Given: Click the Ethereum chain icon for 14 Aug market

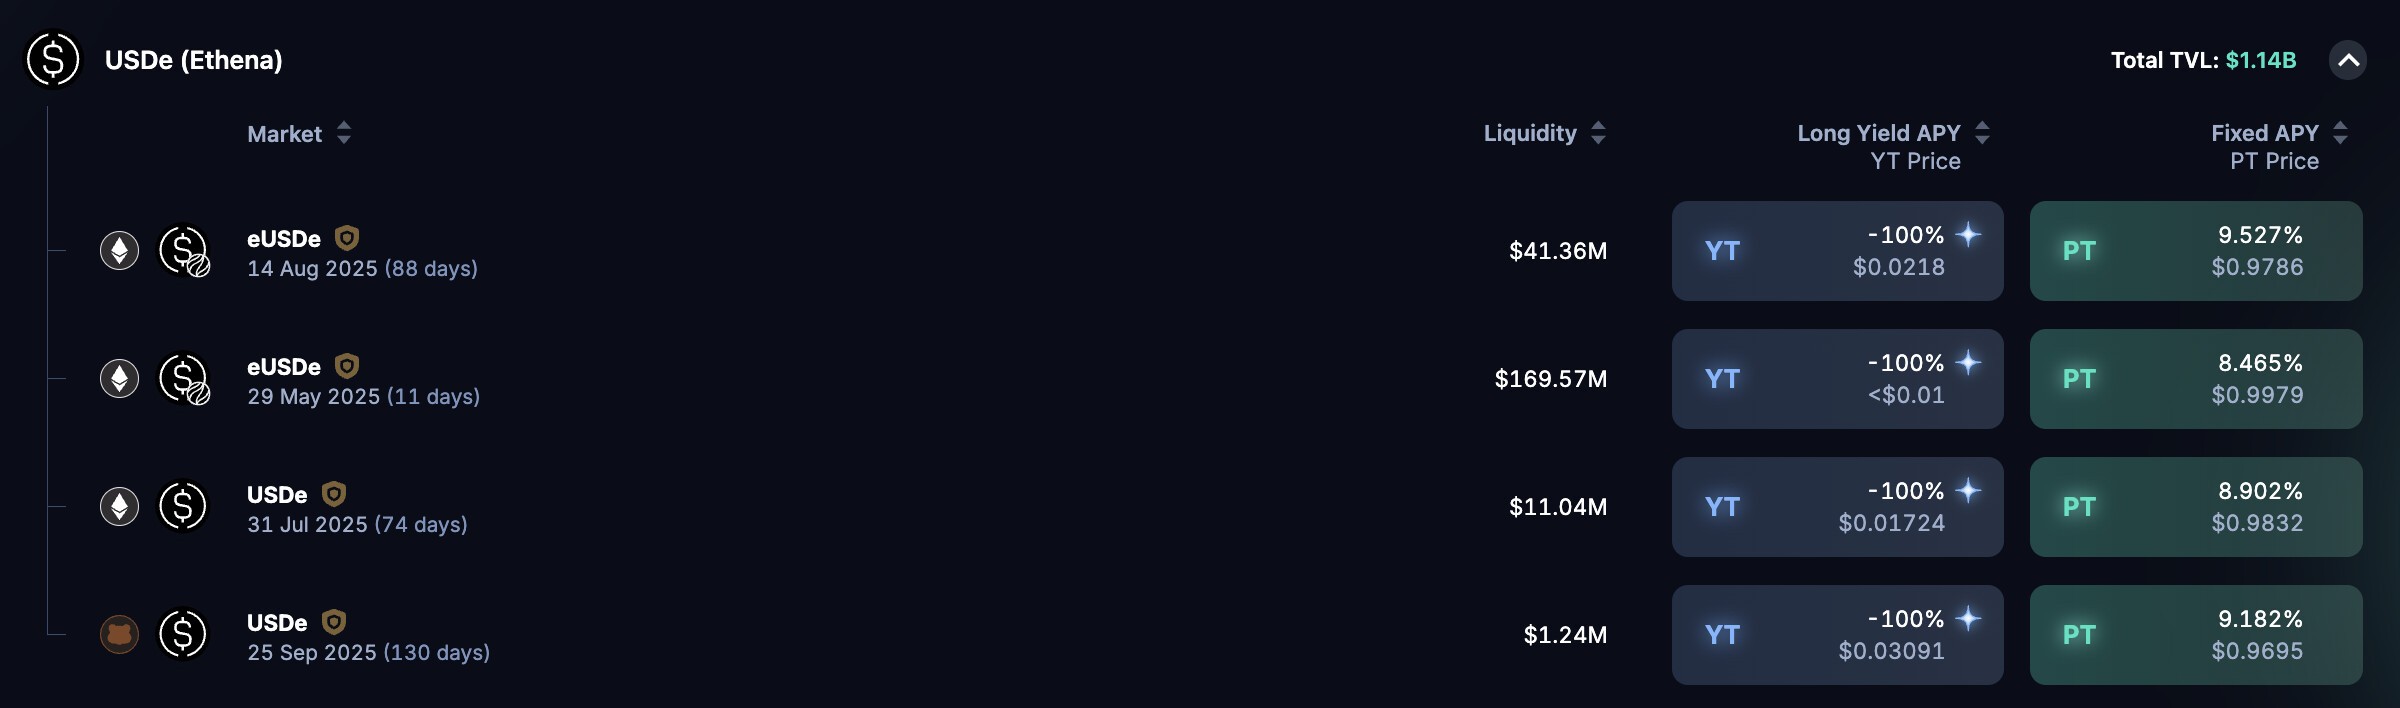Looking at the screenshot, I should tap(119, 250).
